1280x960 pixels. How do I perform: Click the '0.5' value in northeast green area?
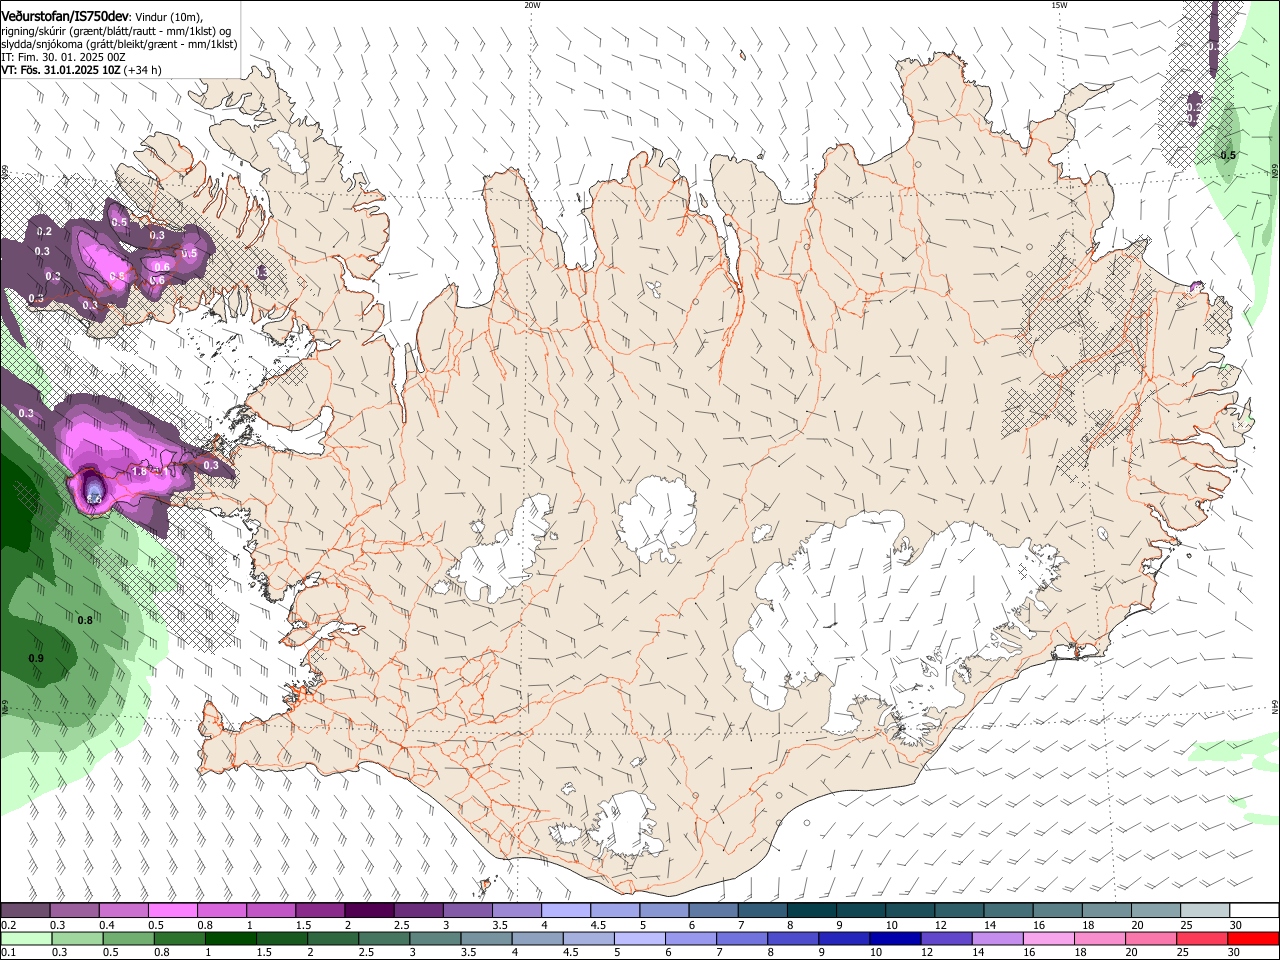pos(1228,155)
